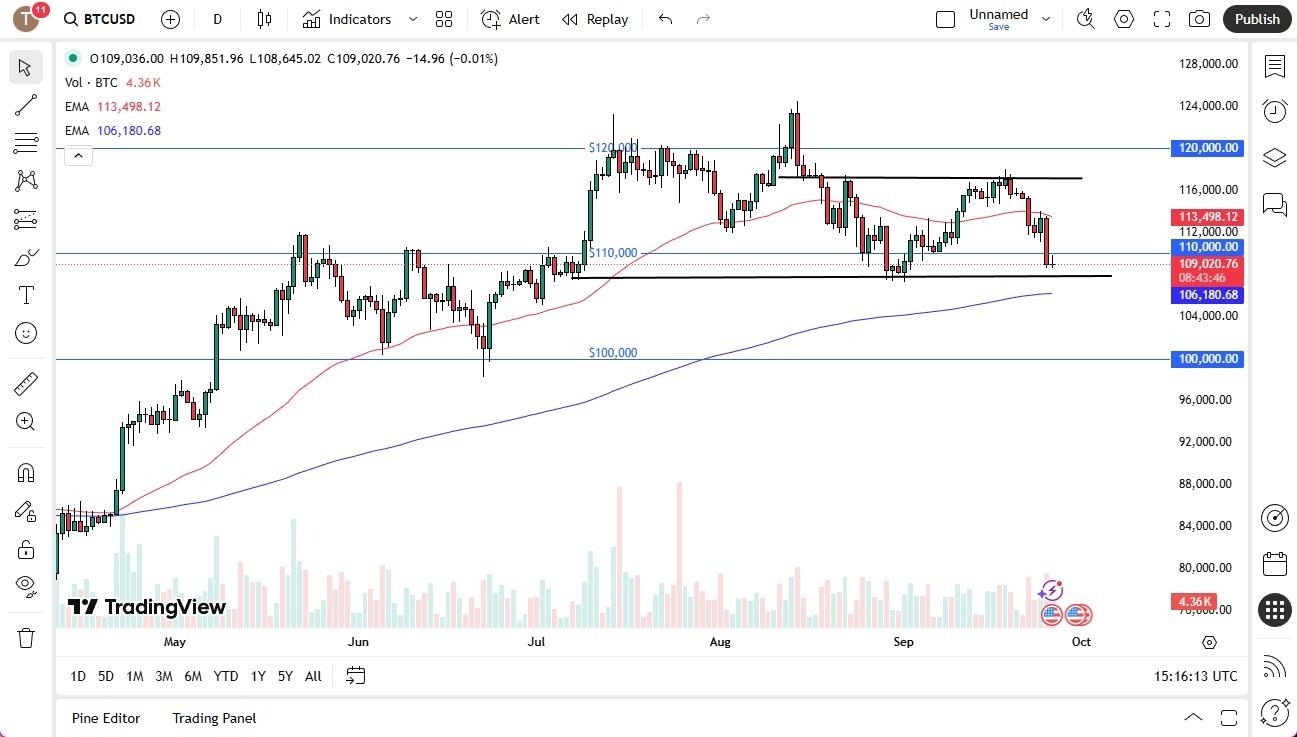Select the Brush drawing tool
Screen dimensions: 1297x737
tap(25, 257)
